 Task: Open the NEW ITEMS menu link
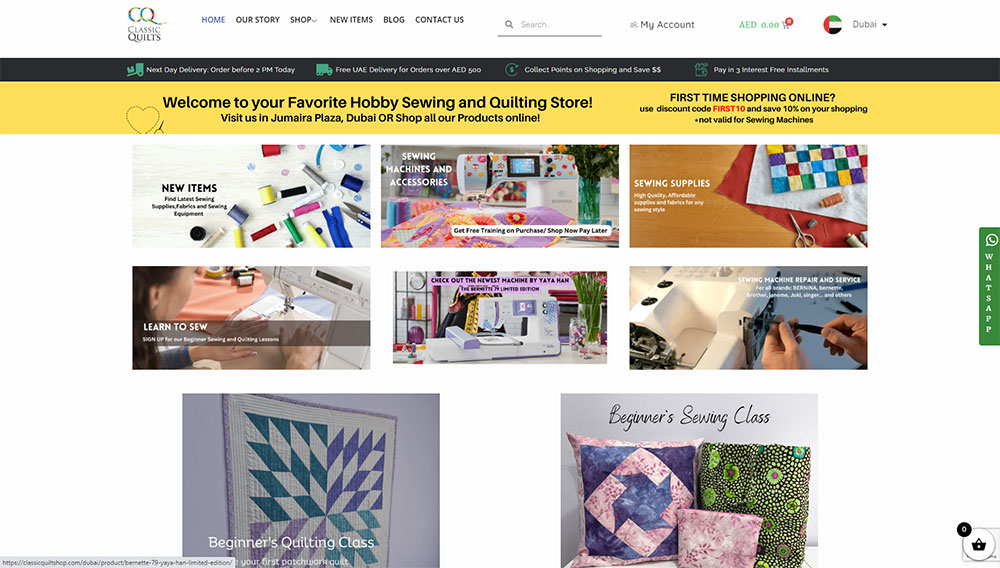351,20
